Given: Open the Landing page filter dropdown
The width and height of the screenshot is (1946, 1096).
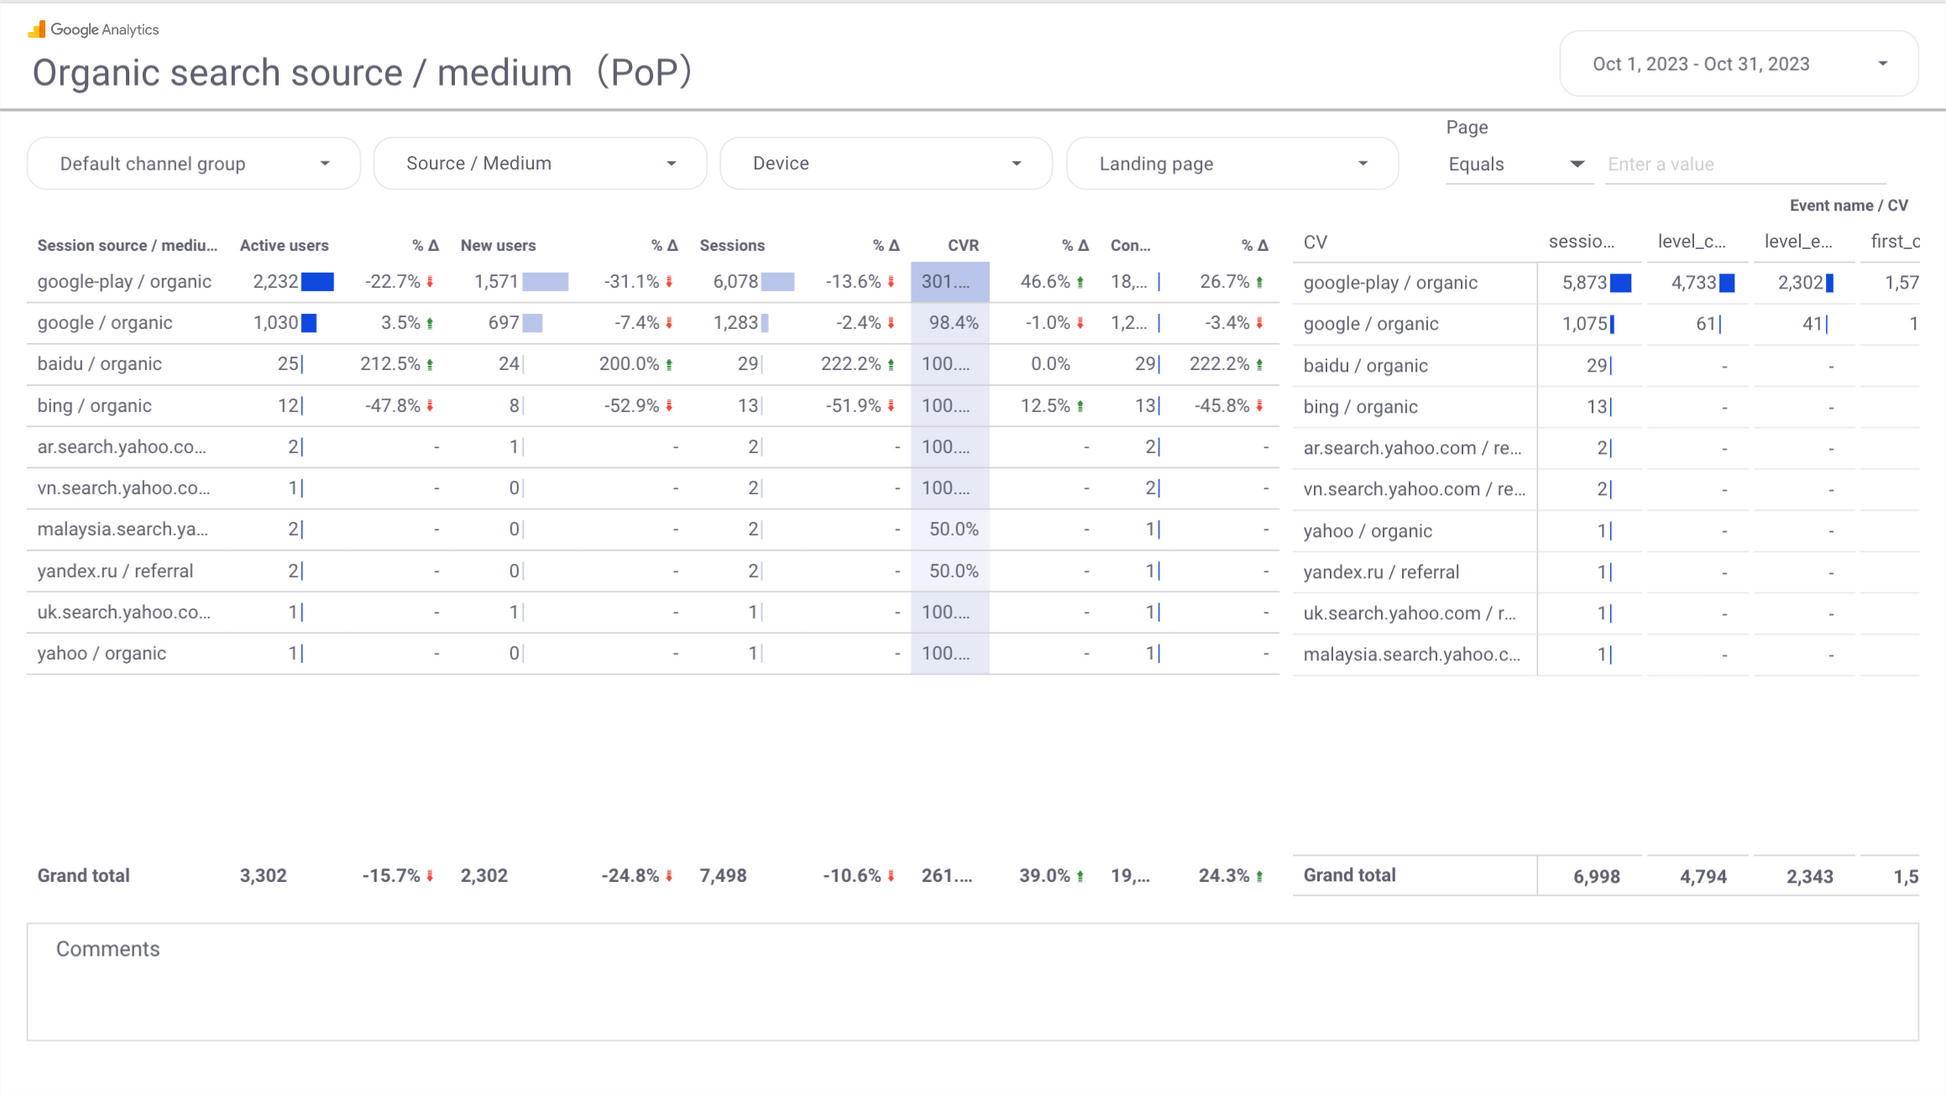Looking at the screenshot, I should [1232, 163].
